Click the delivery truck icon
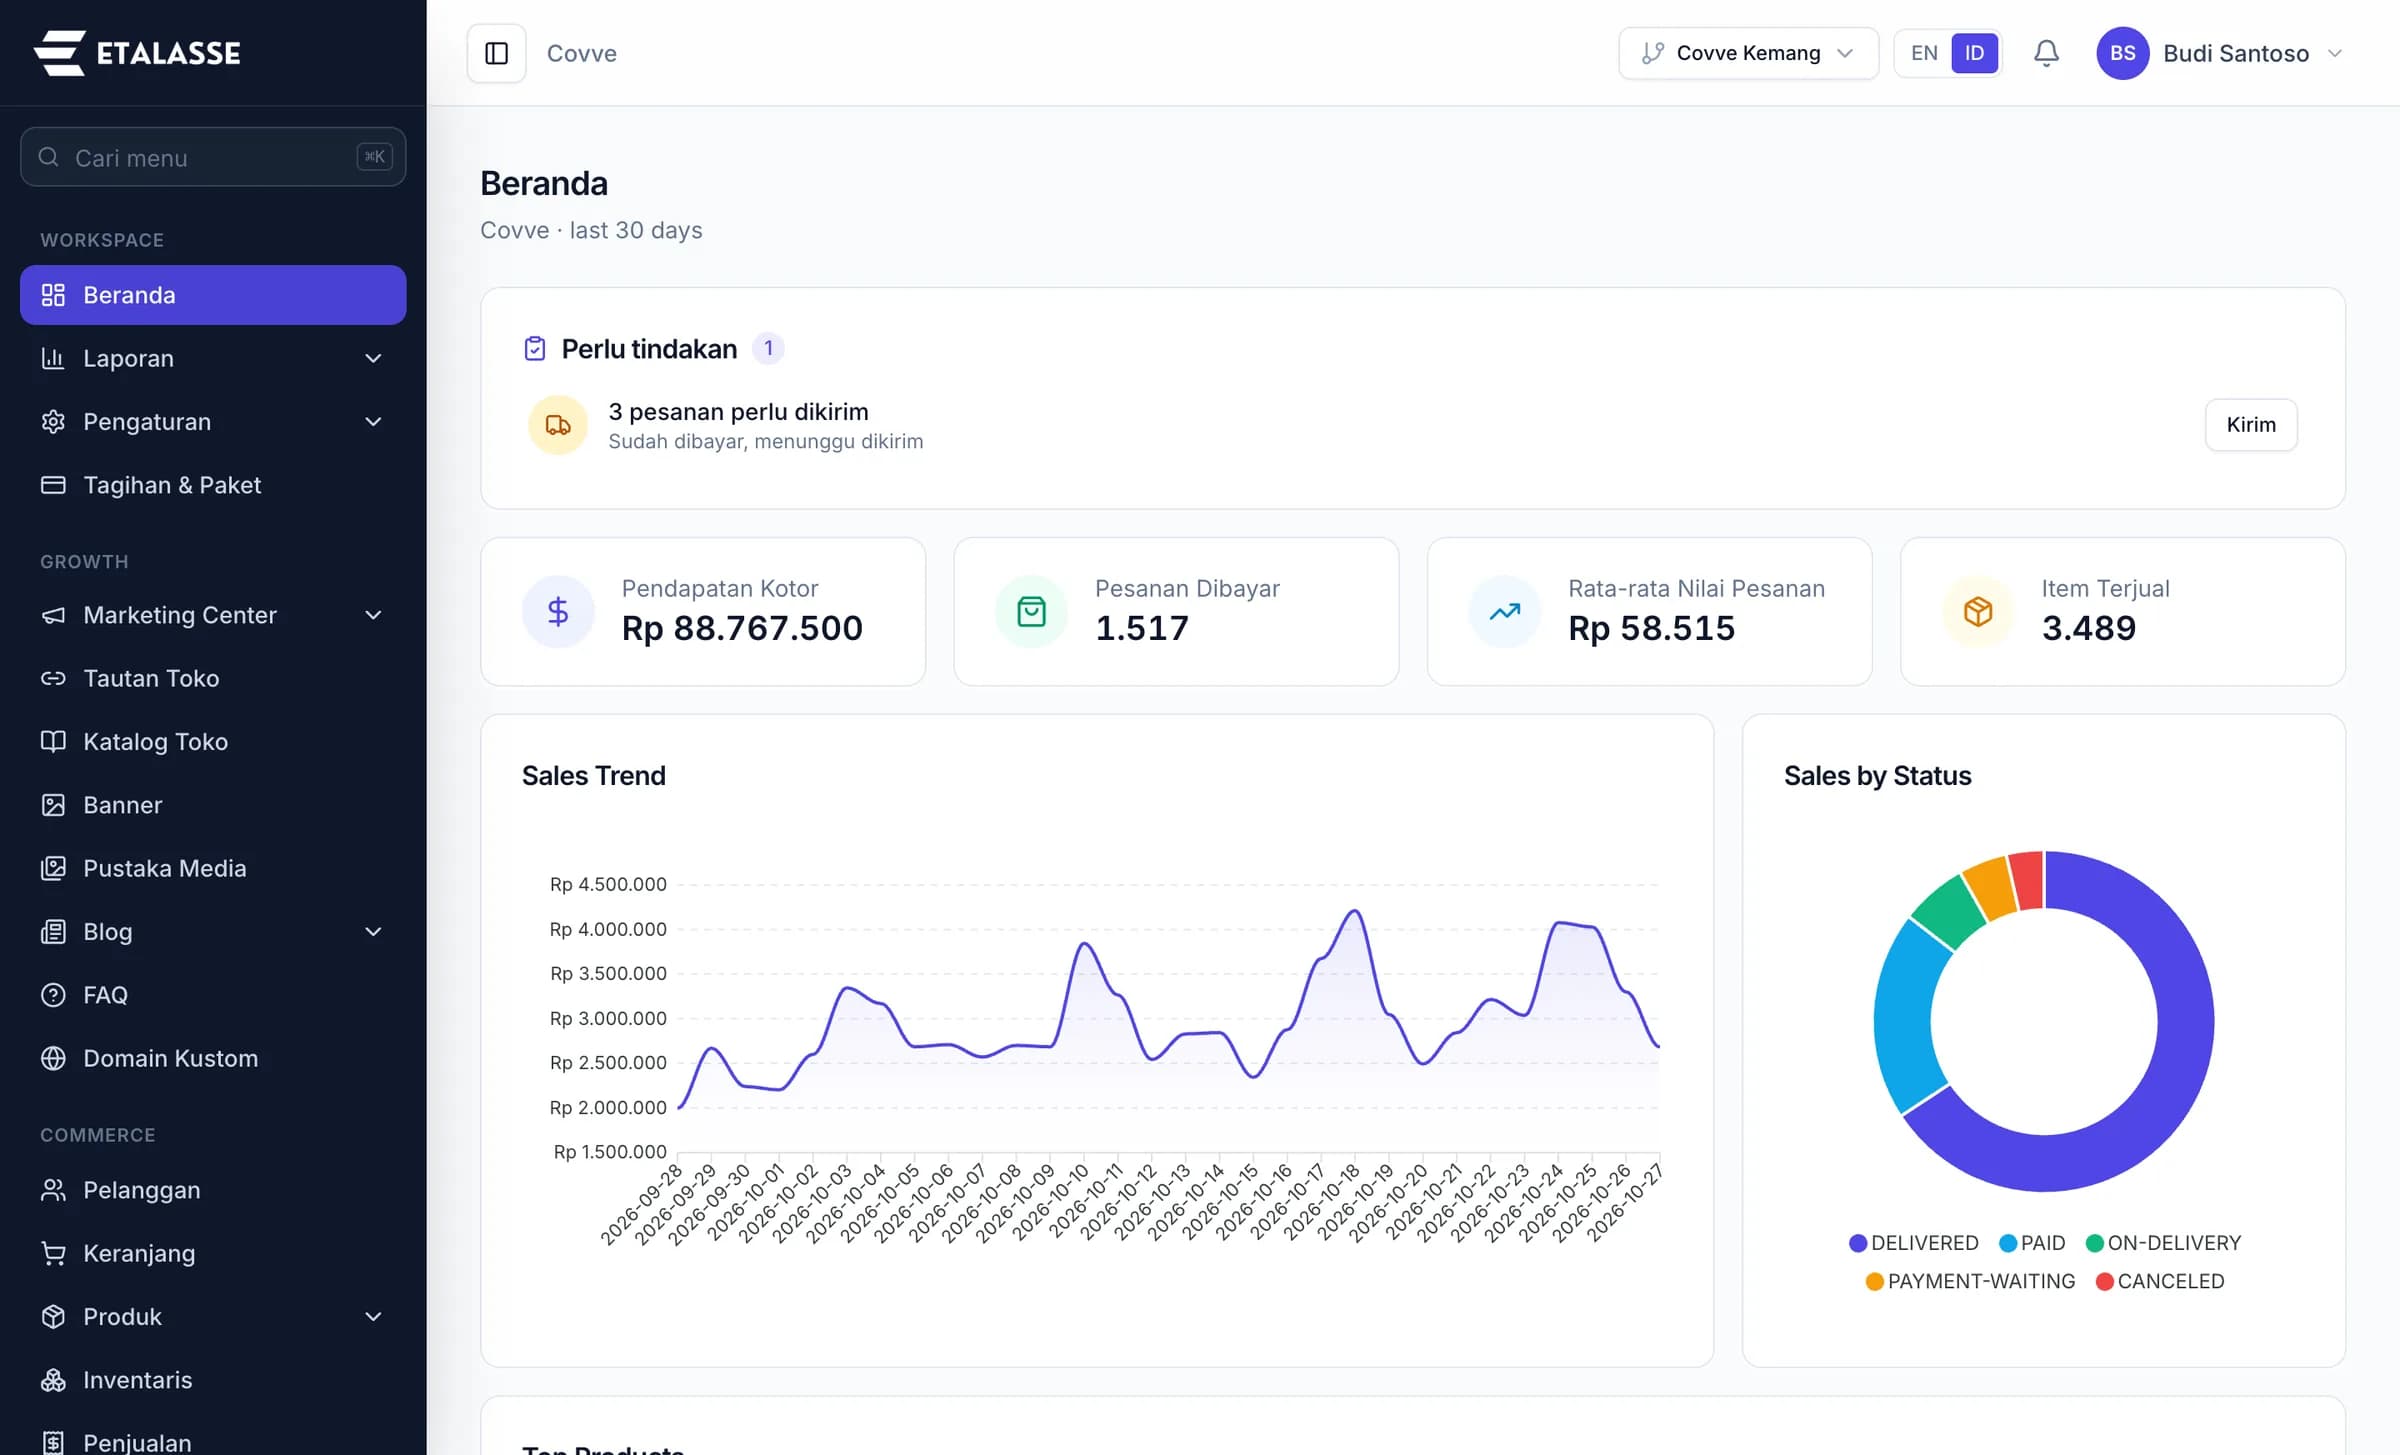 pyautogui.click(x=558, y=425)
